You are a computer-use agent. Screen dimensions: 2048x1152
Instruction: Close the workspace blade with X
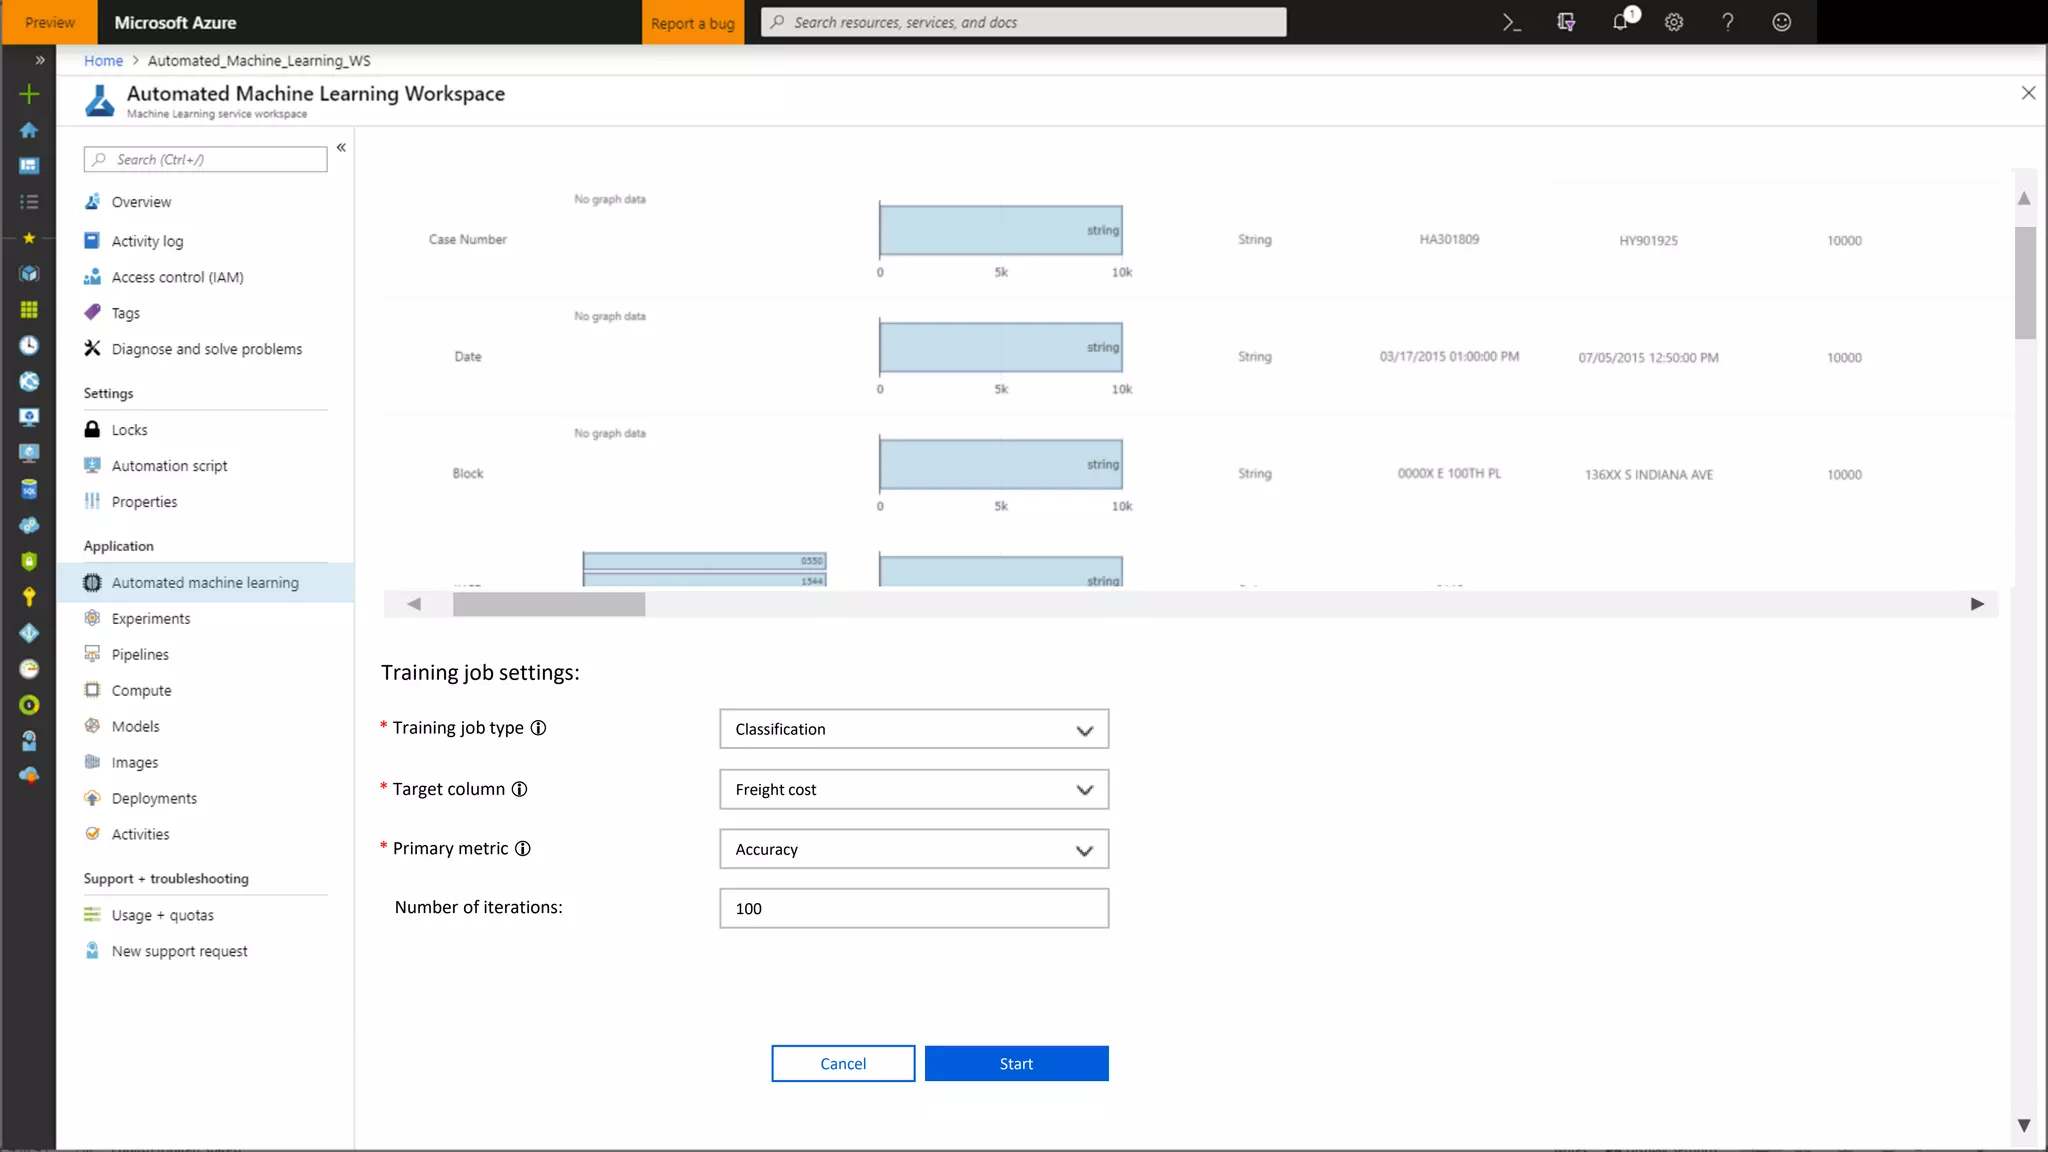[2028, 93]
